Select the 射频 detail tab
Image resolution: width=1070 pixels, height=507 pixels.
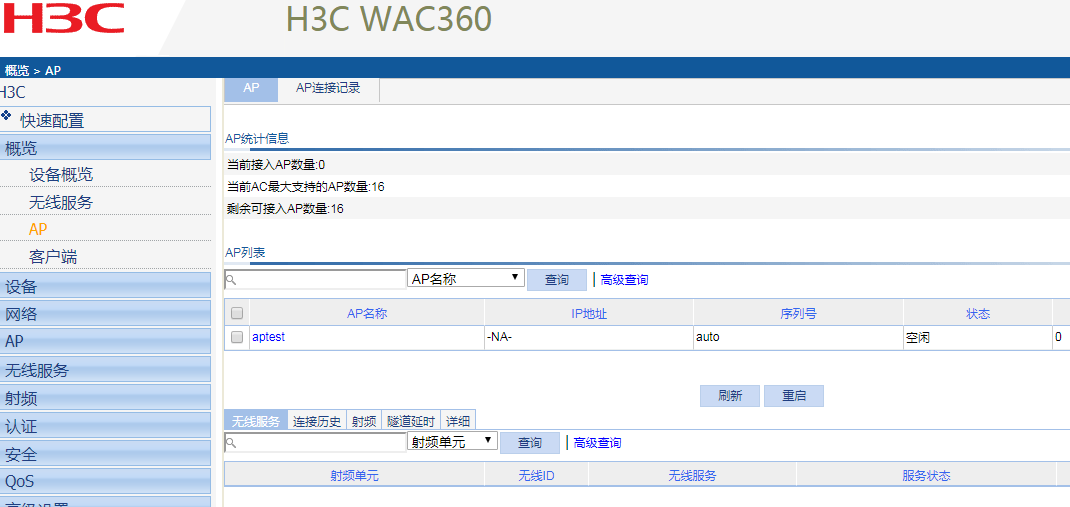pyautogui.click(x=364, y=420)
